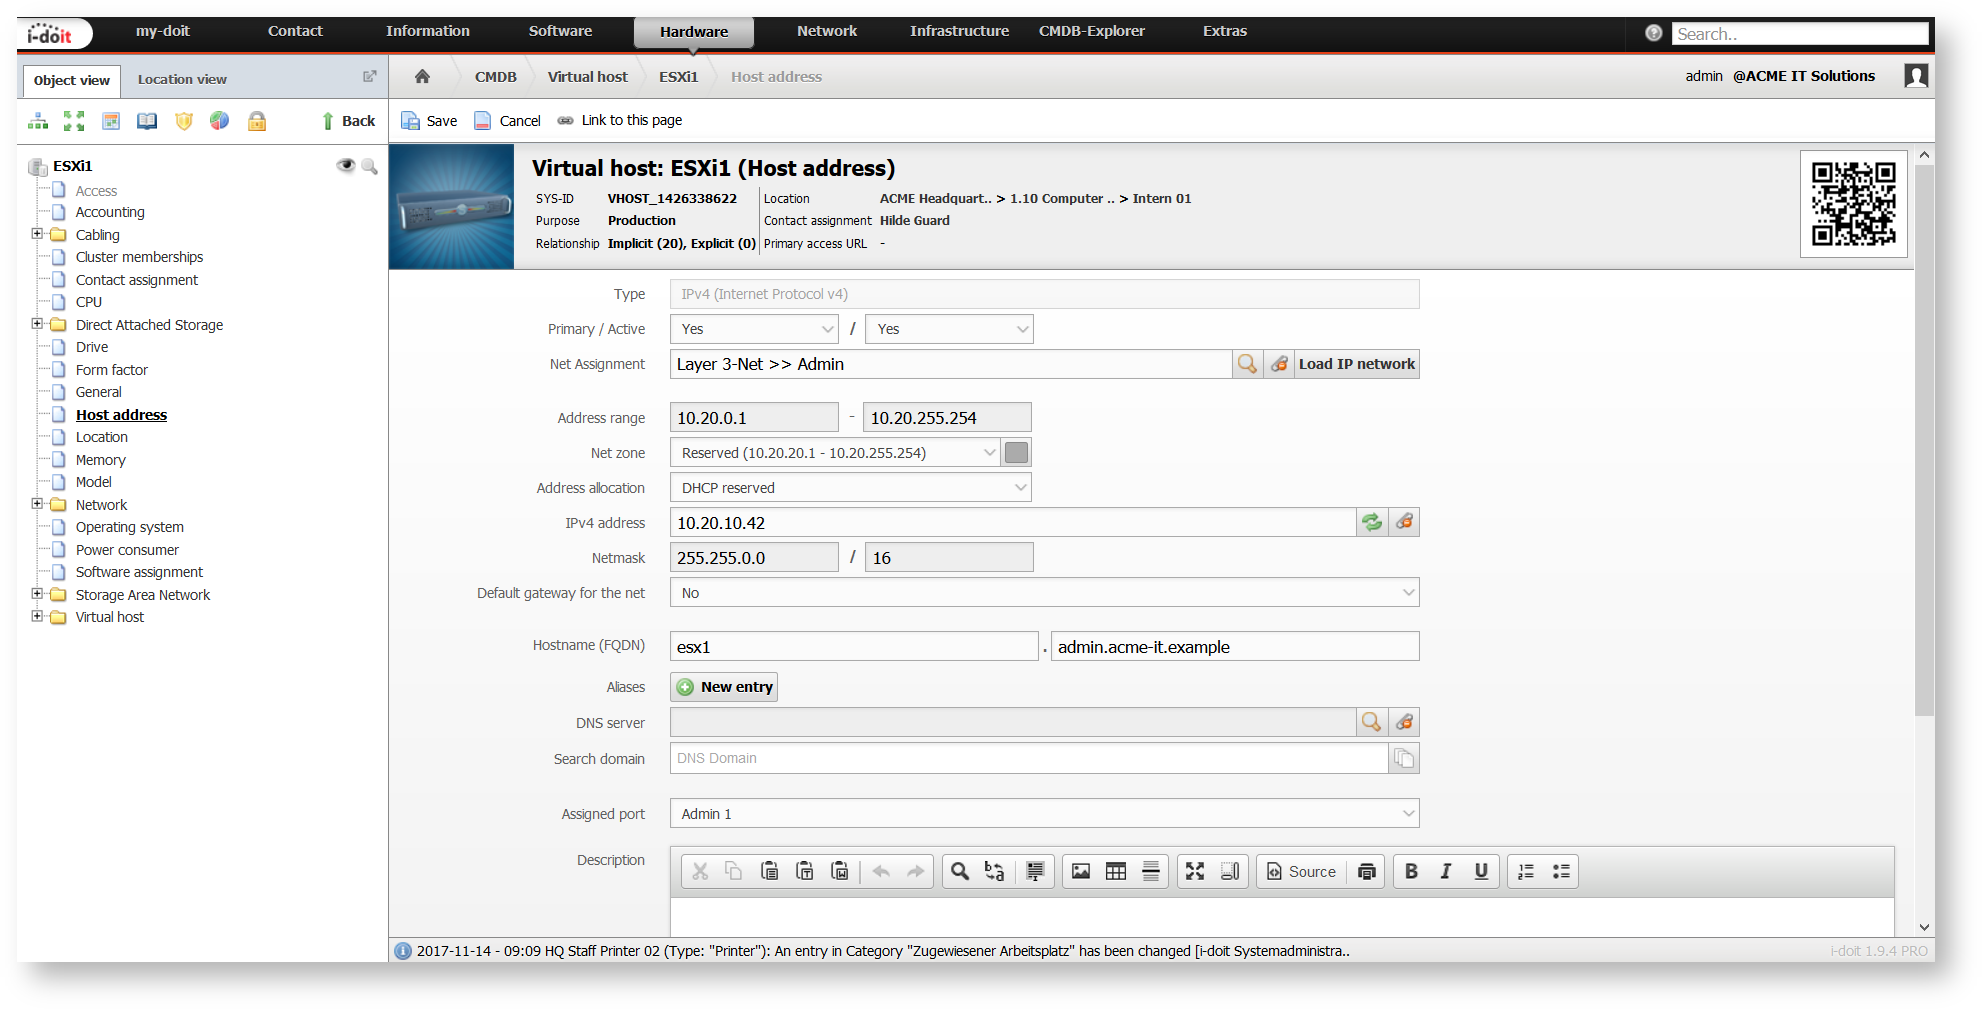Open the hierarchy tree icon in left toolbar
This screenshot has width=1983, height=1010.
38,121
